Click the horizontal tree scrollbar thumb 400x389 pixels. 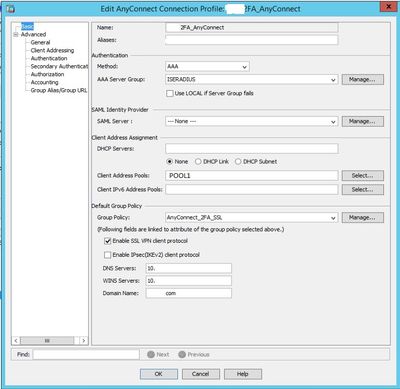[x=47, y=340]
